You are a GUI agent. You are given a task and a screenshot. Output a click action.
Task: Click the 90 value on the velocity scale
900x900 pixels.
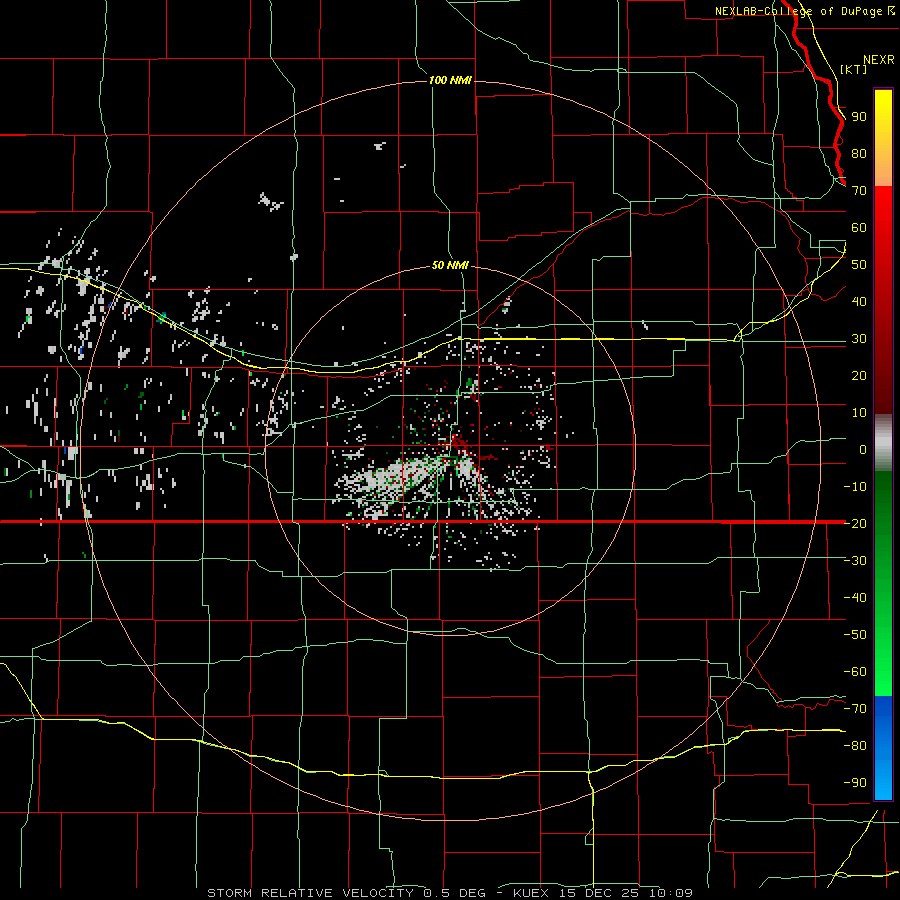coord(859,117)
